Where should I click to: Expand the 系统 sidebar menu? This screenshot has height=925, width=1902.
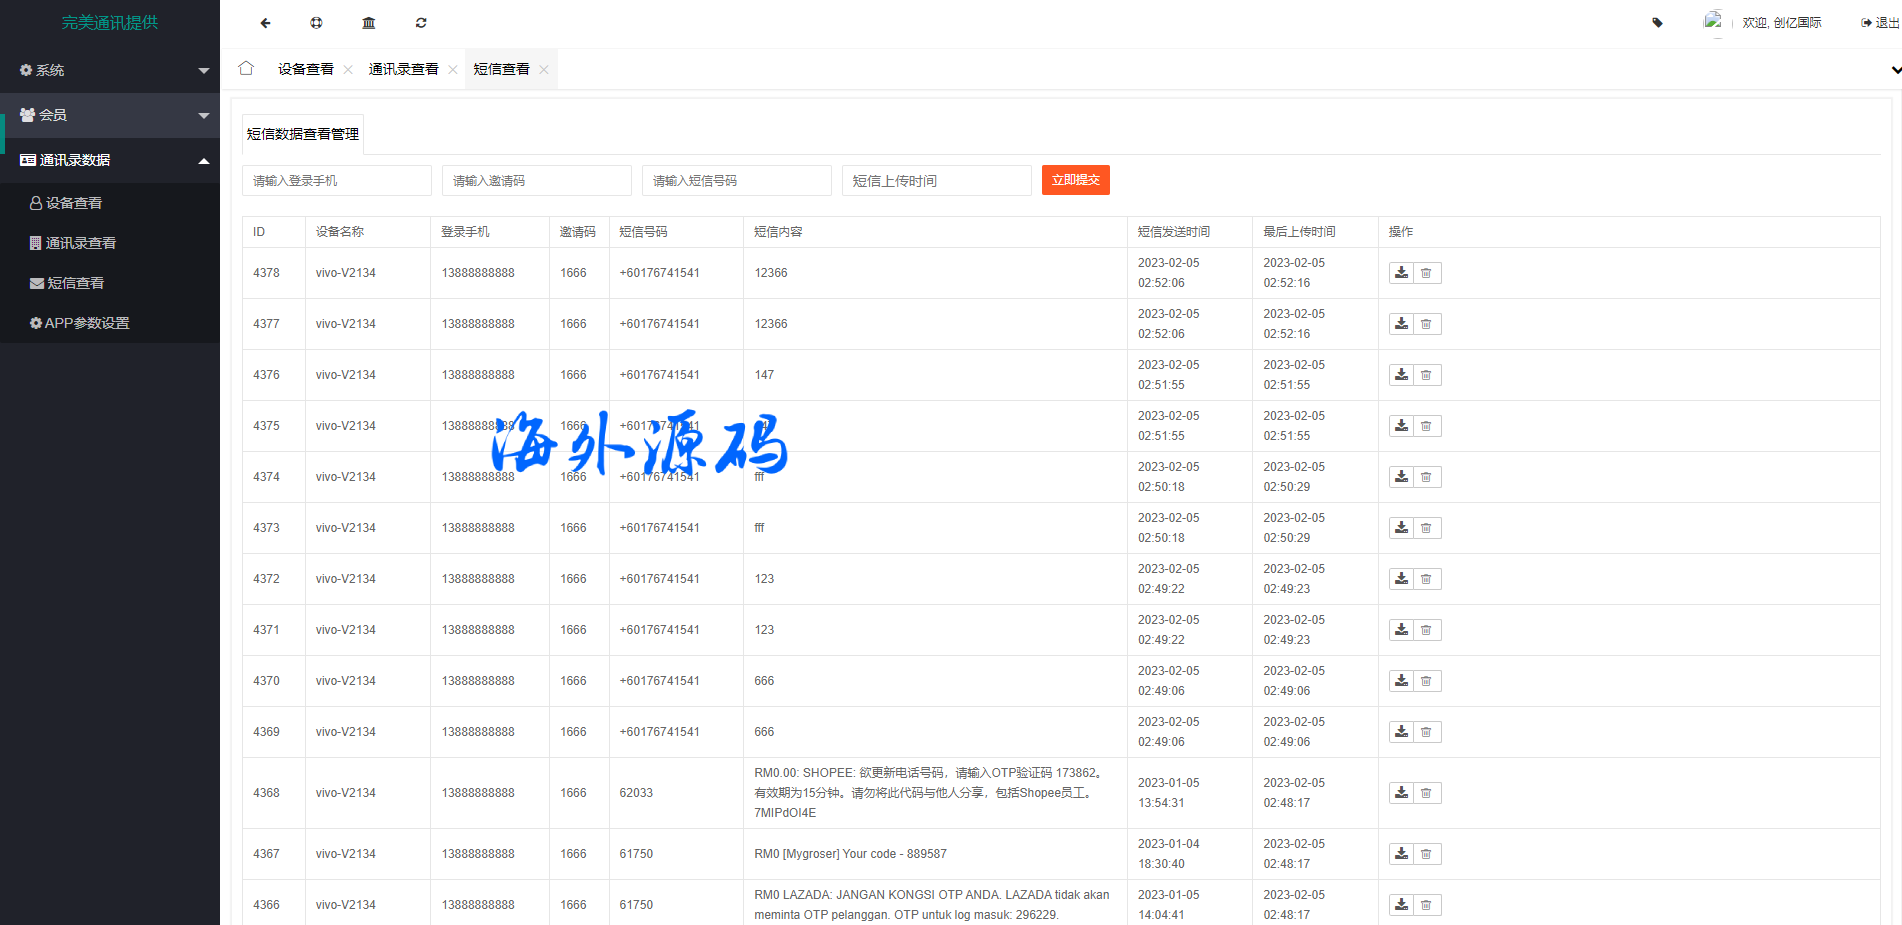pyautogui.click(x=110, y=70)
